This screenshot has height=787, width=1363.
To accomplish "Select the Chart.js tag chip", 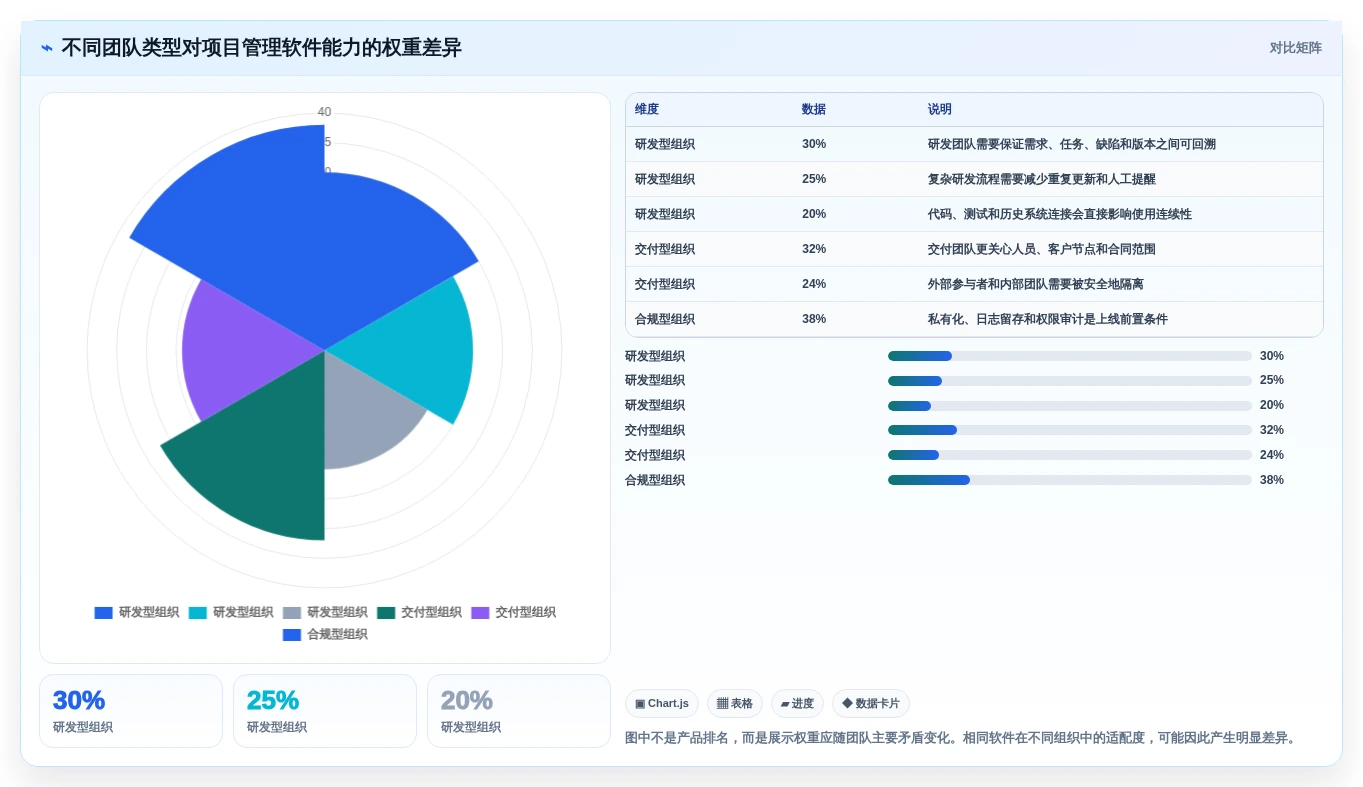I will [x=662, y=703].
